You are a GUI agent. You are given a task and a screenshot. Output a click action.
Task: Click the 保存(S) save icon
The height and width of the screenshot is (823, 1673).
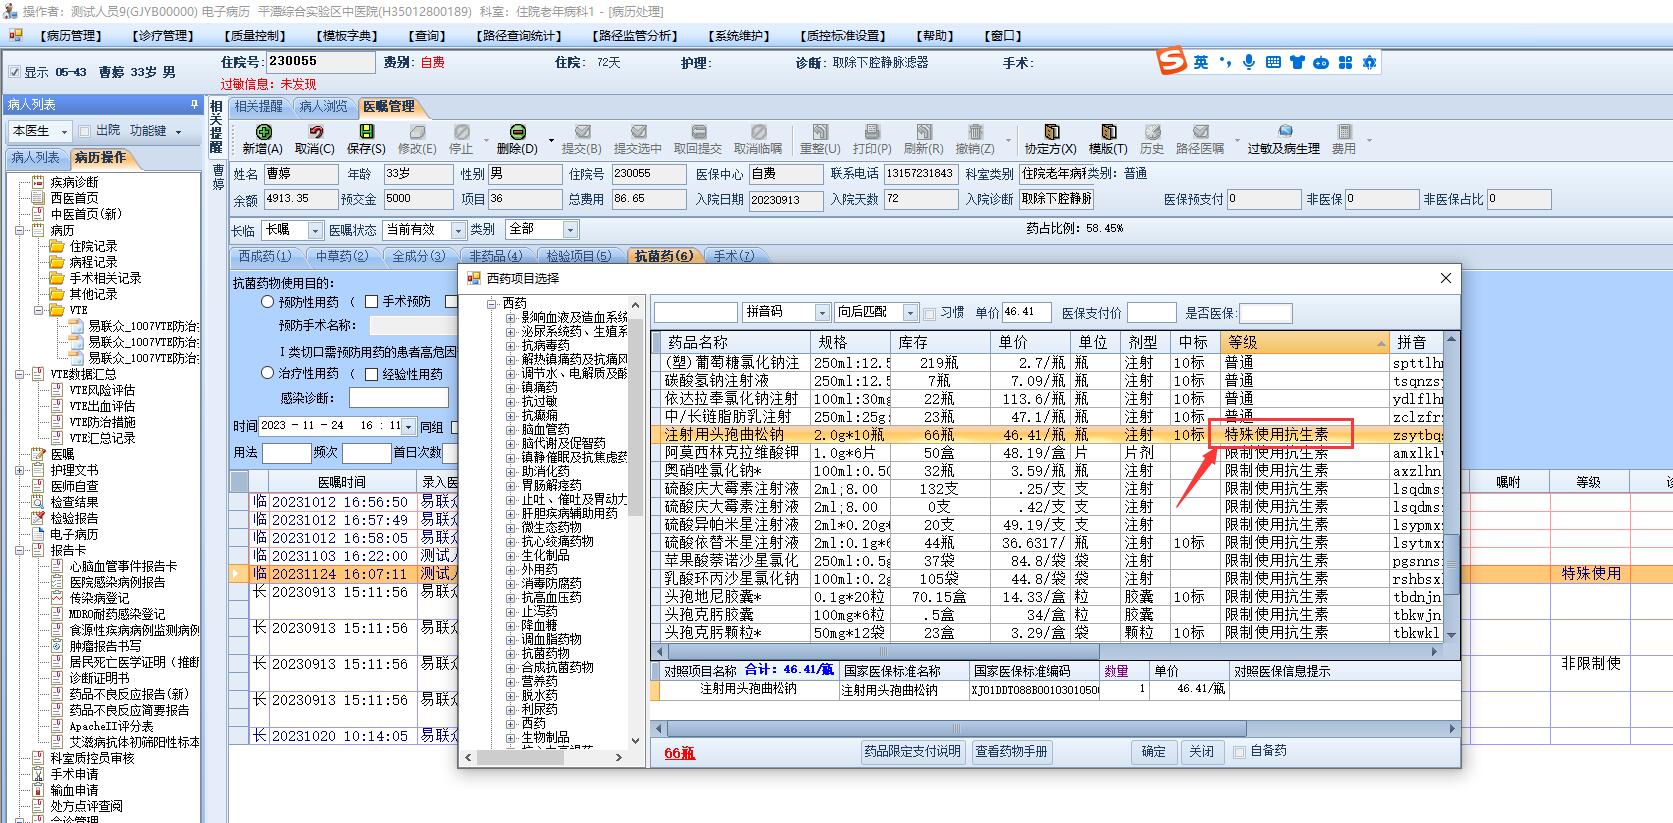(x=366, y=132)
